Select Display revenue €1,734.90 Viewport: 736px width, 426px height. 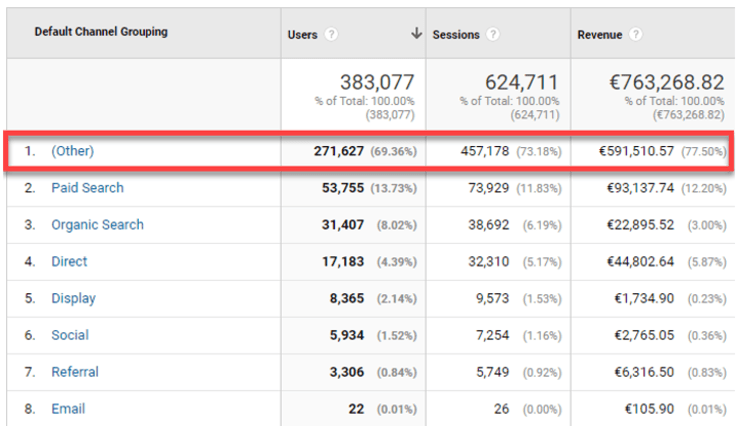644,298
